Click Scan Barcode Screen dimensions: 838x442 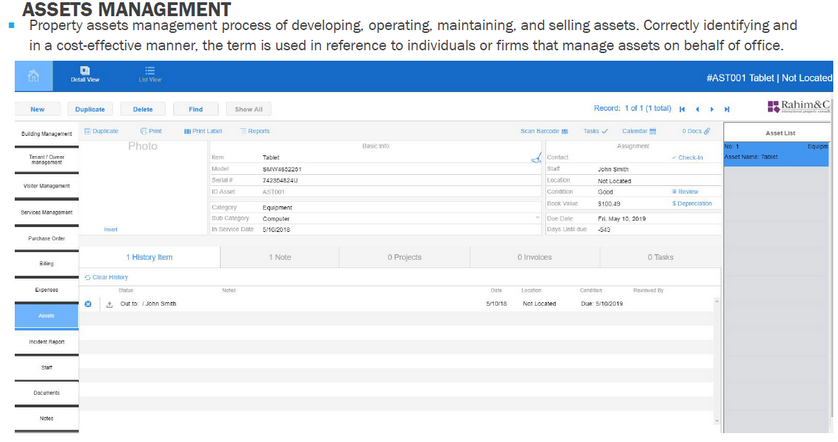[x=544, y=131]
